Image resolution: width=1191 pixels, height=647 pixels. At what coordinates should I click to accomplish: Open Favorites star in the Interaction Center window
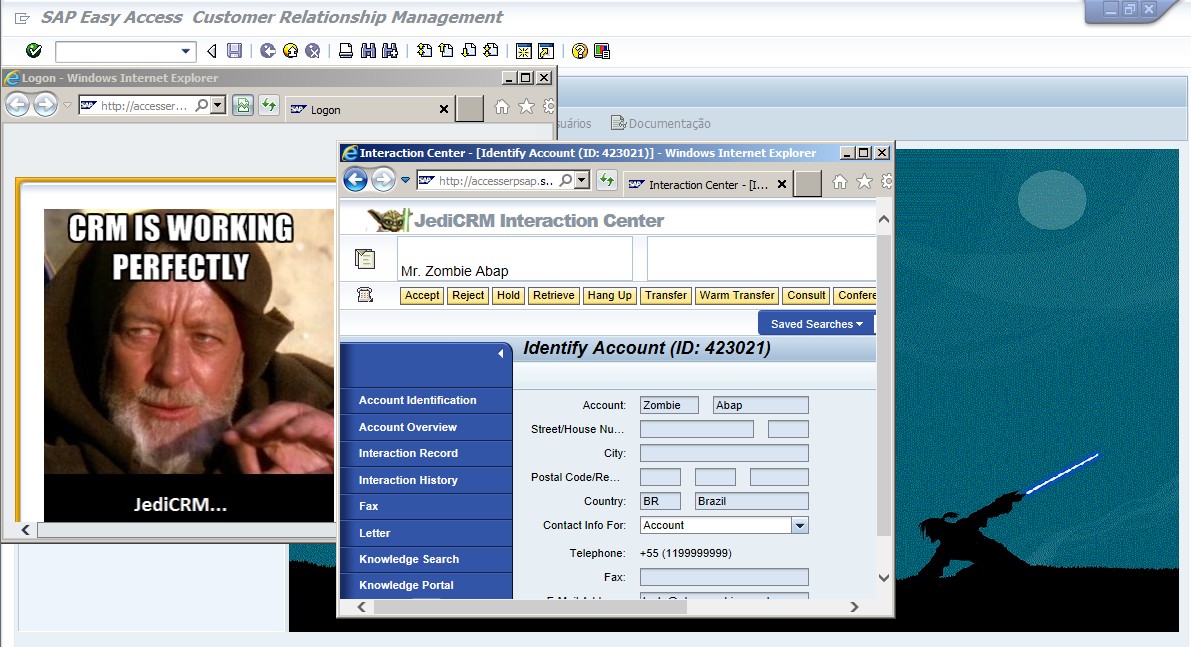(x=864, y=181)
